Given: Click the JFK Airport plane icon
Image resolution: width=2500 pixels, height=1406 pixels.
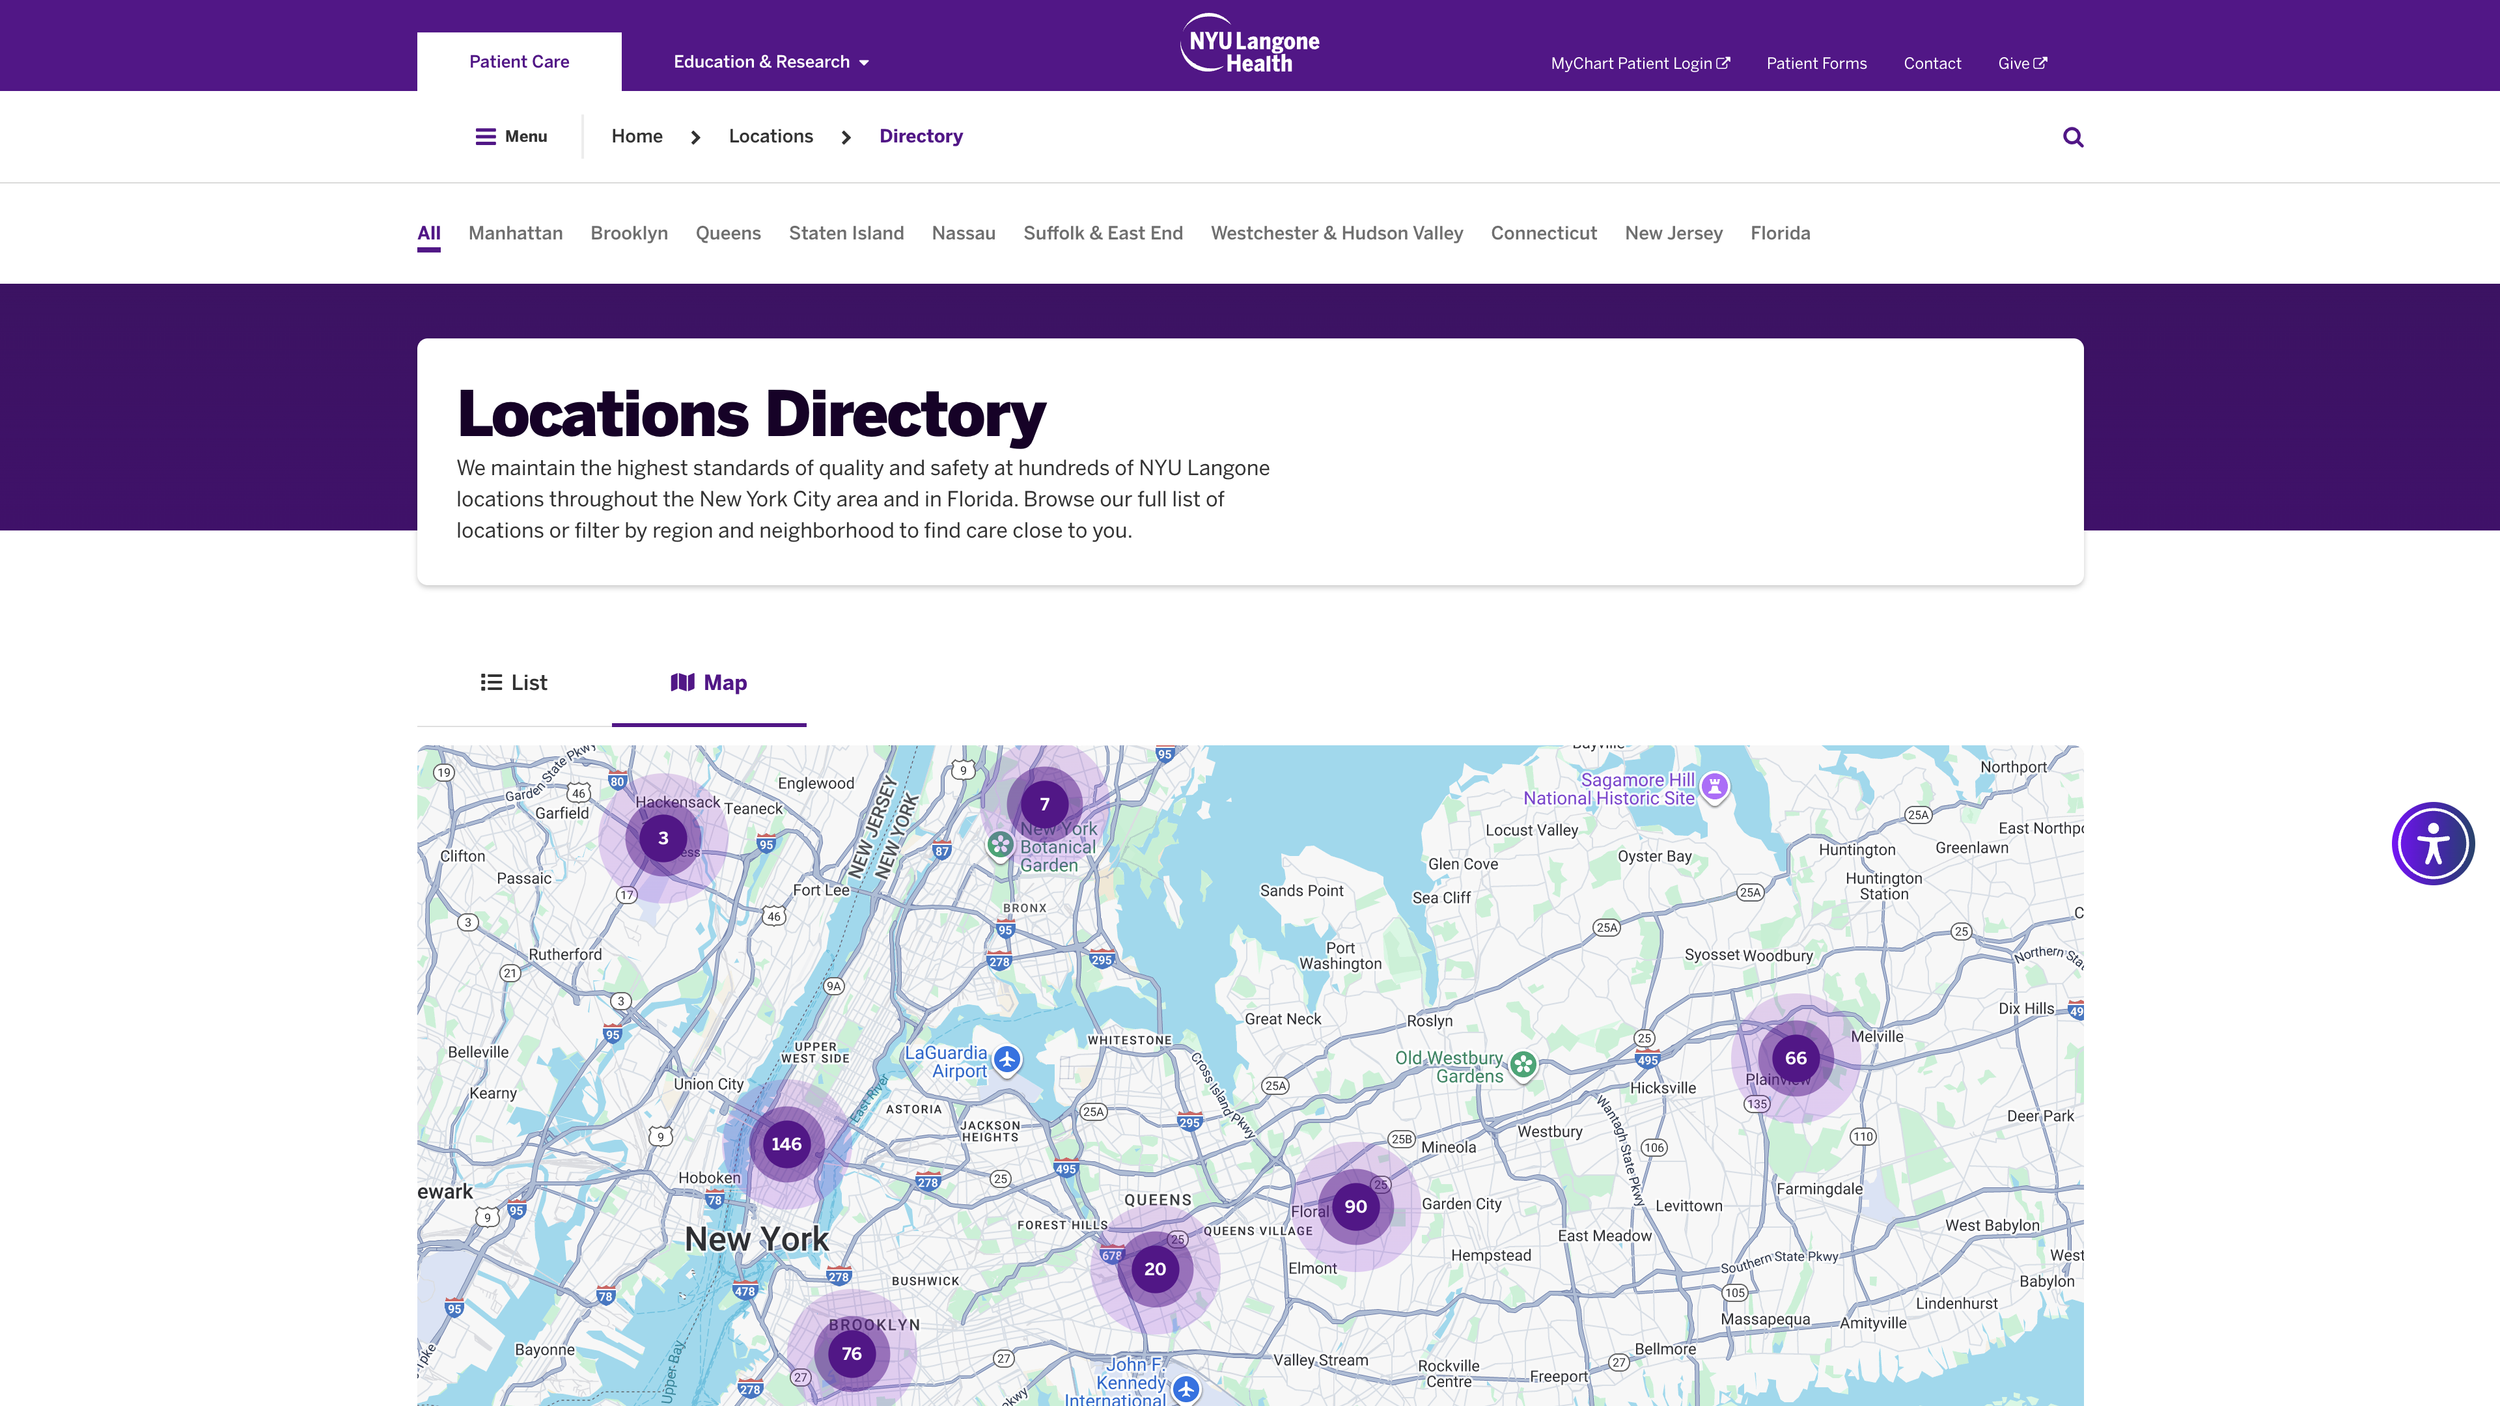Looking at the screenshot, I should click(x=1186, y=1389).
